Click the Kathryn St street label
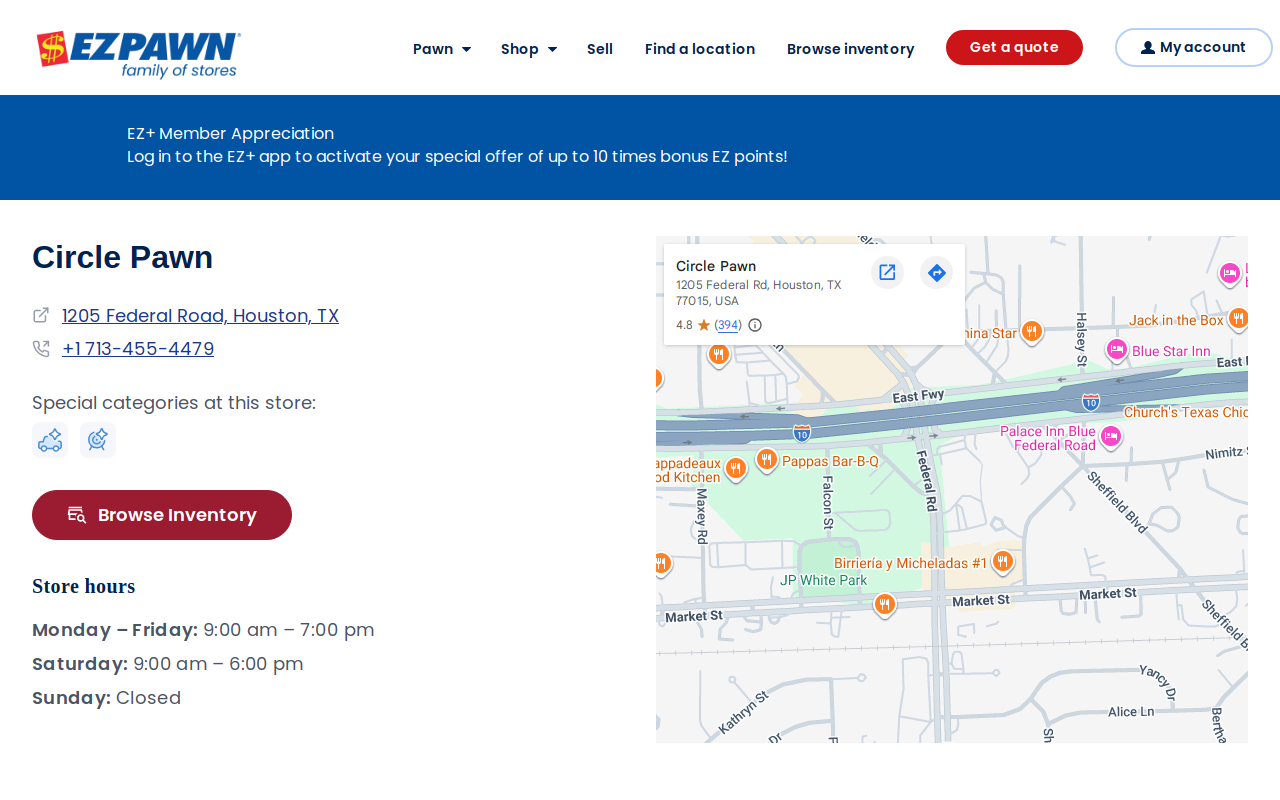 click(x=743, y=712)
